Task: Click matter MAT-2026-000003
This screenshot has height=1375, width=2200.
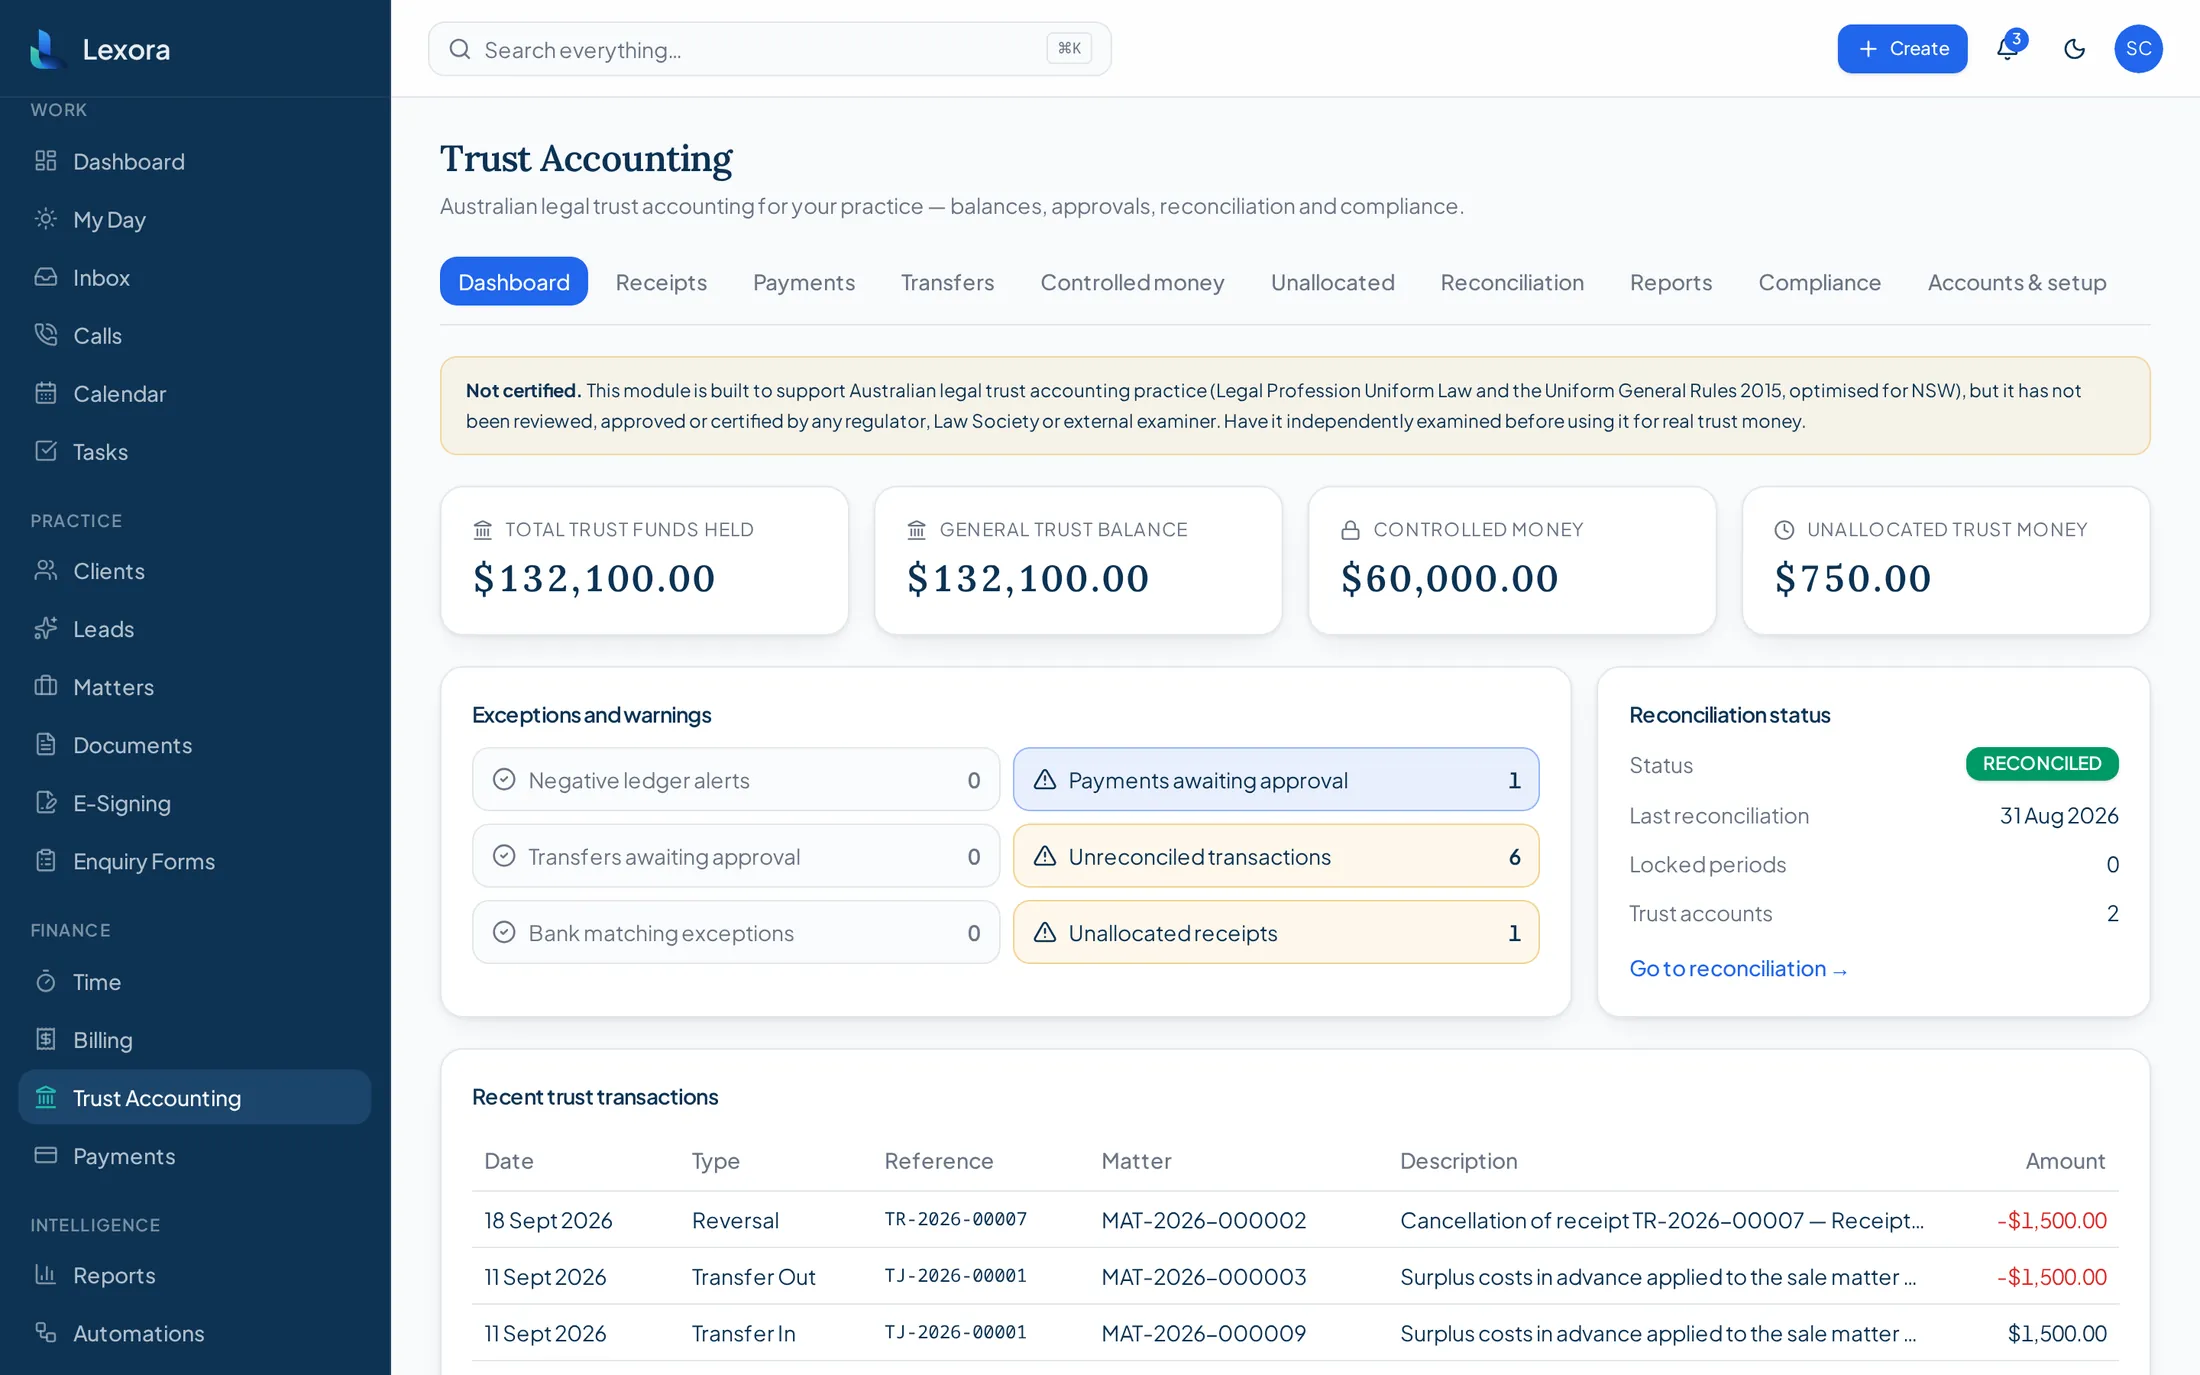Action: coord(1204,1277)
